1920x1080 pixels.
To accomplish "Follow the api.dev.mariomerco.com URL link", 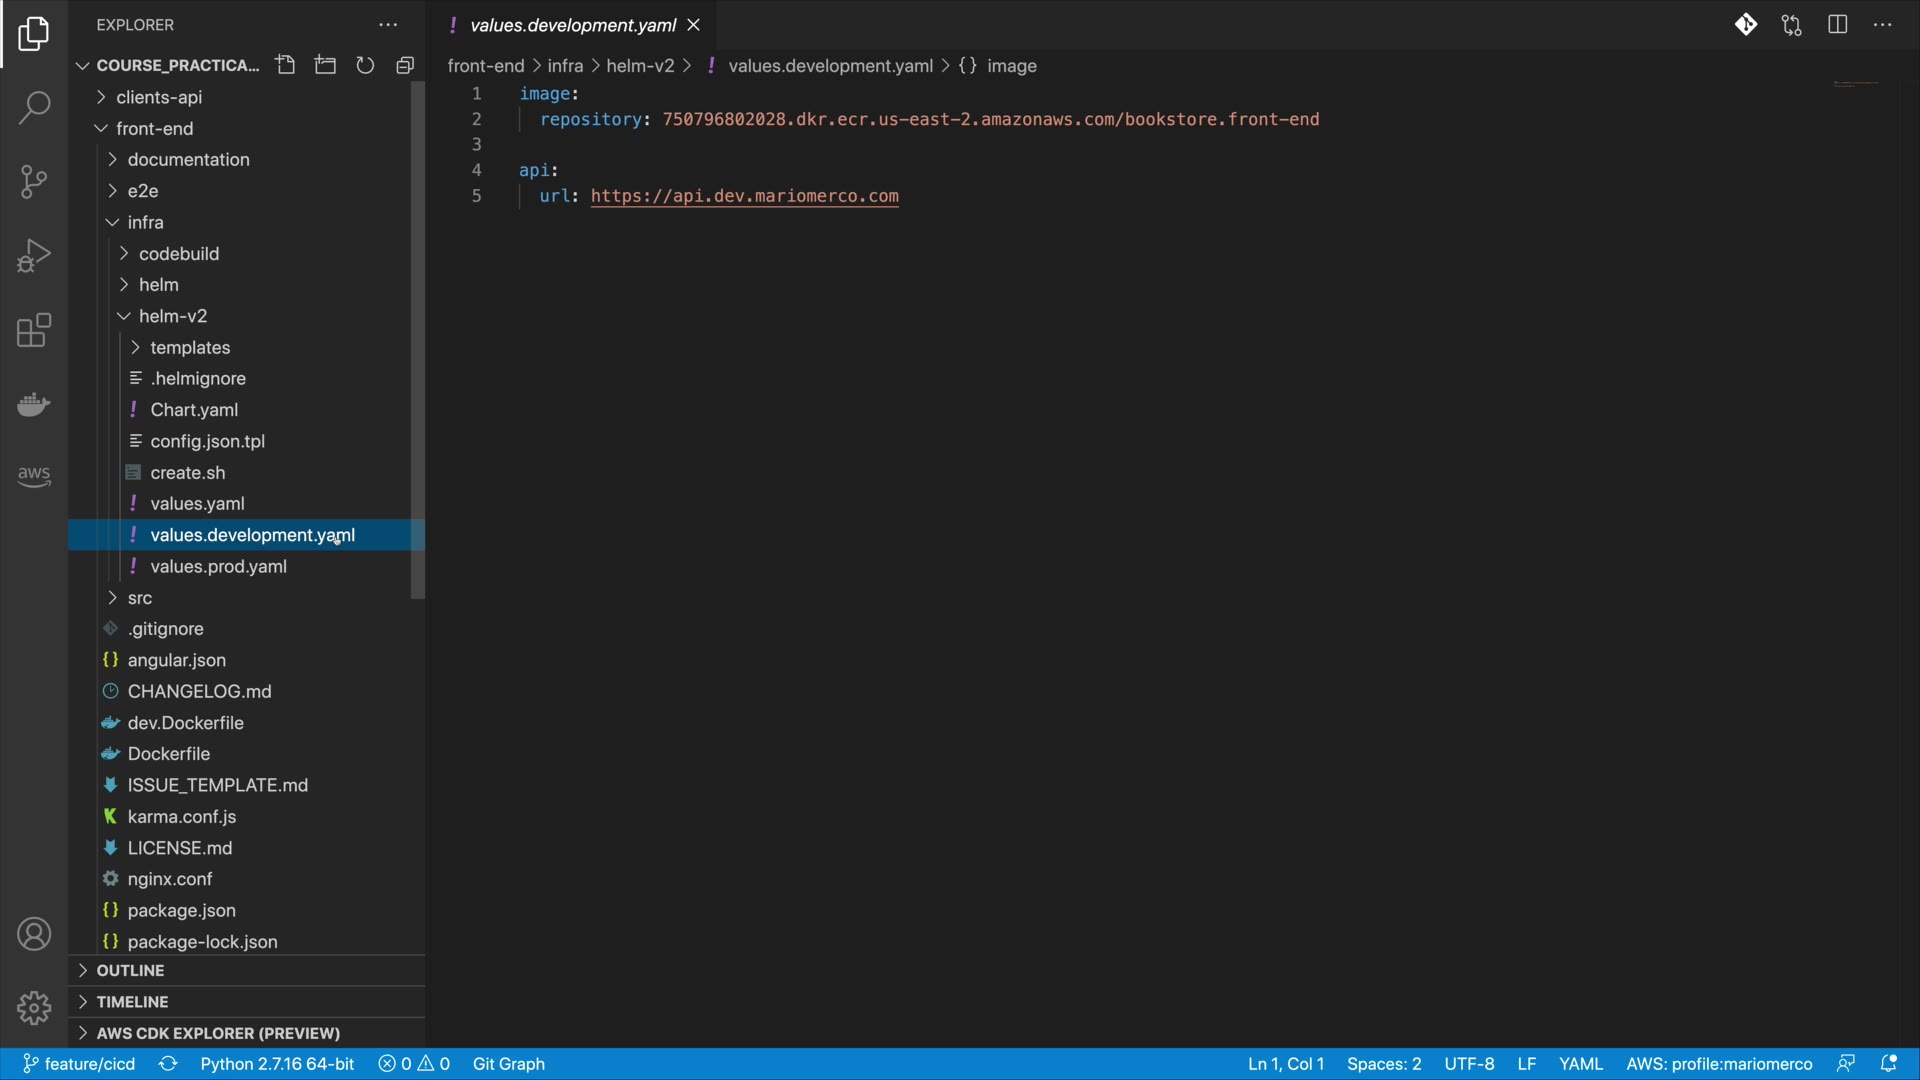I will (744, 196).
